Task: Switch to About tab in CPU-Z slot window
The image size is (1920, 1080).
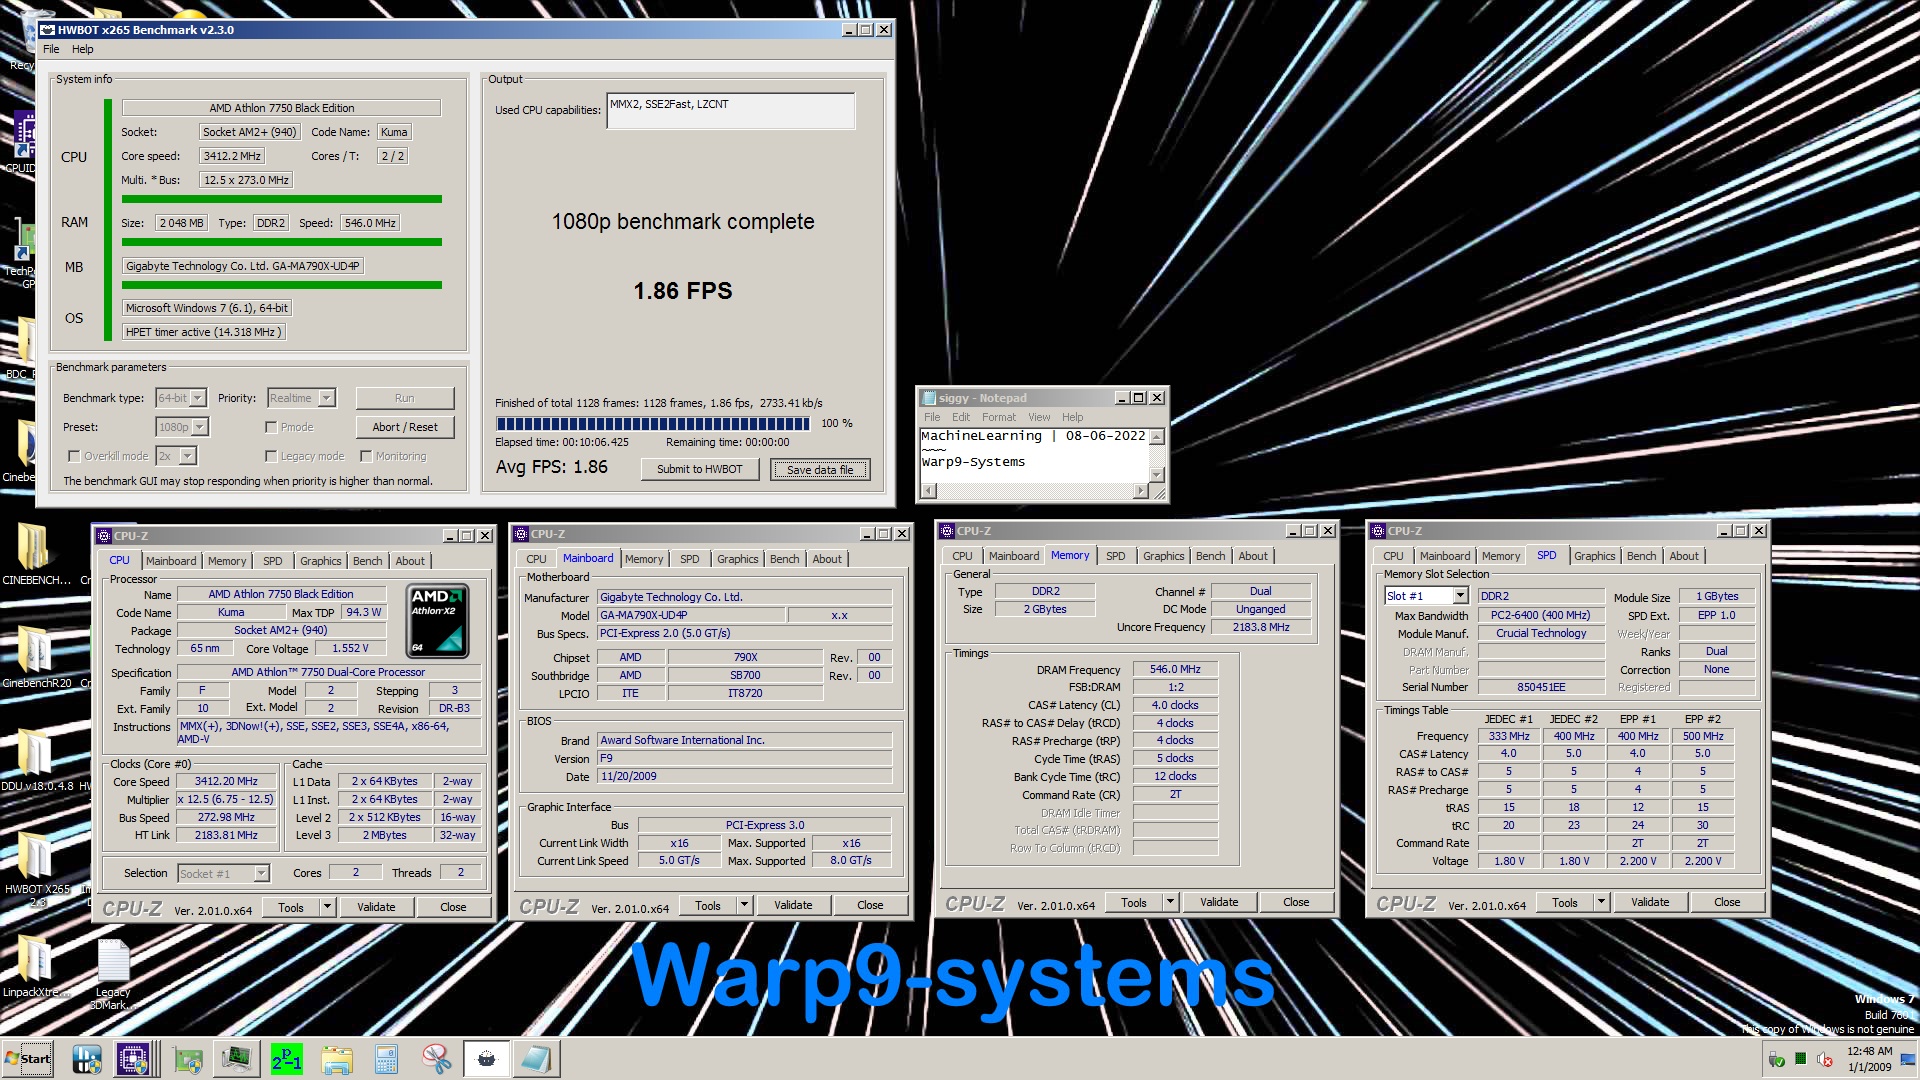Action: [x=1684, y=556]
